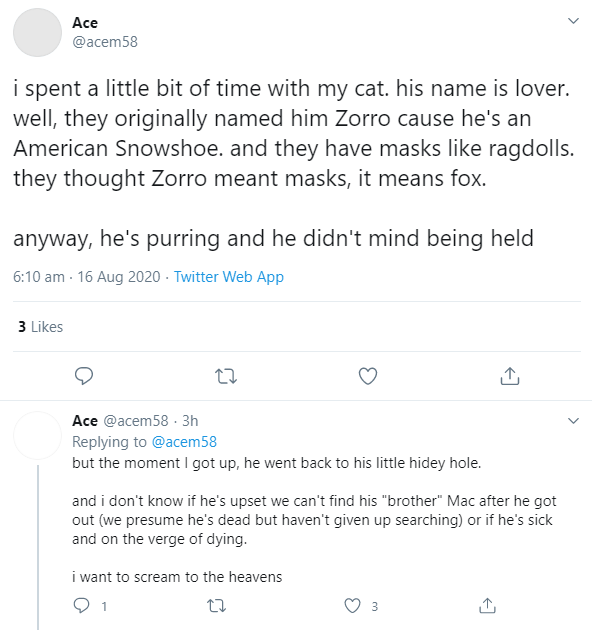Image resolution: width=592 pixels, height=630 pixels.
Task: Click the reply icon on the second tweet
Action: tap(82, 605)
